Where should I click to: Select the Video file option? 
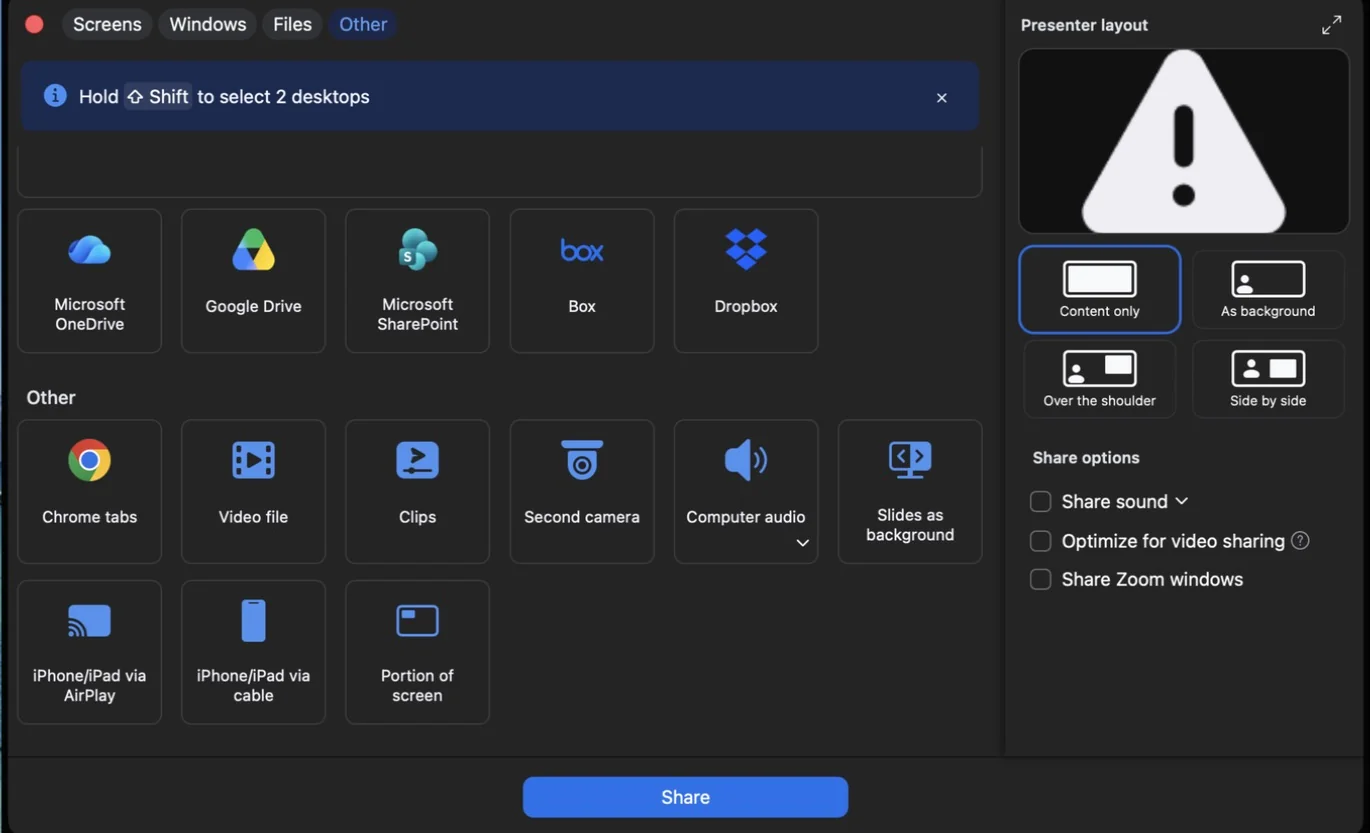coord(253,491)
